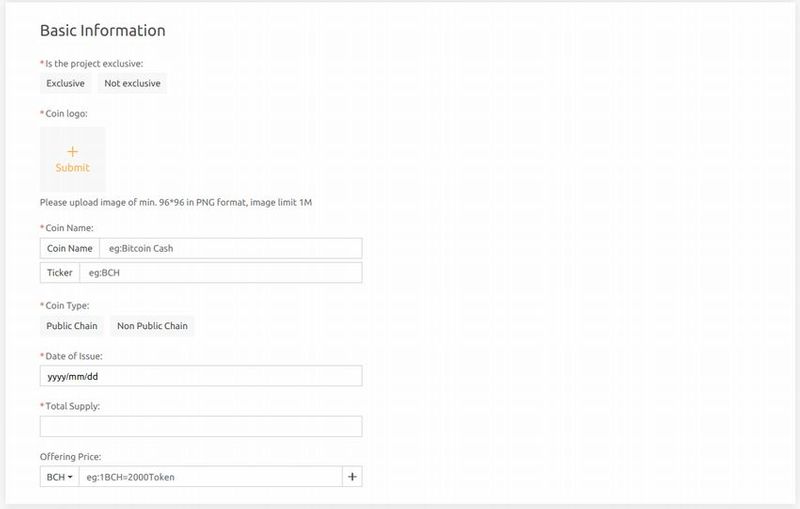Viewport: 800px width, 509px height.
Task: Click the empty Total Supply input box
Action: pyautogui.click(x=201, y=427)
